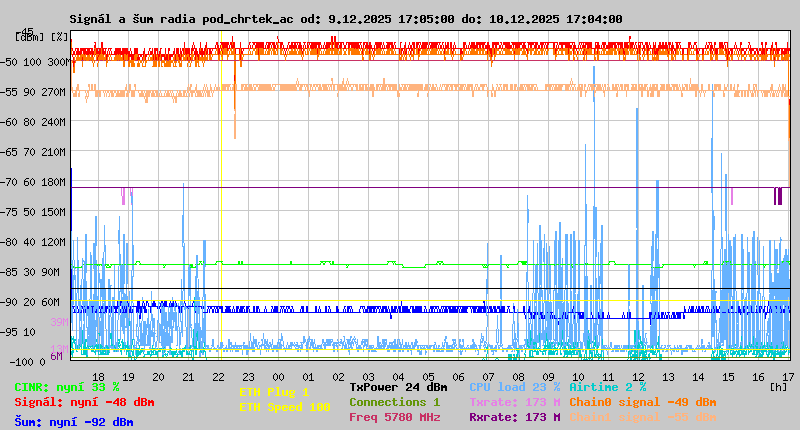Viewport: 800px width, 430px height.
Task: Click hour label '17' on time axis
Action: coord(788,377)
